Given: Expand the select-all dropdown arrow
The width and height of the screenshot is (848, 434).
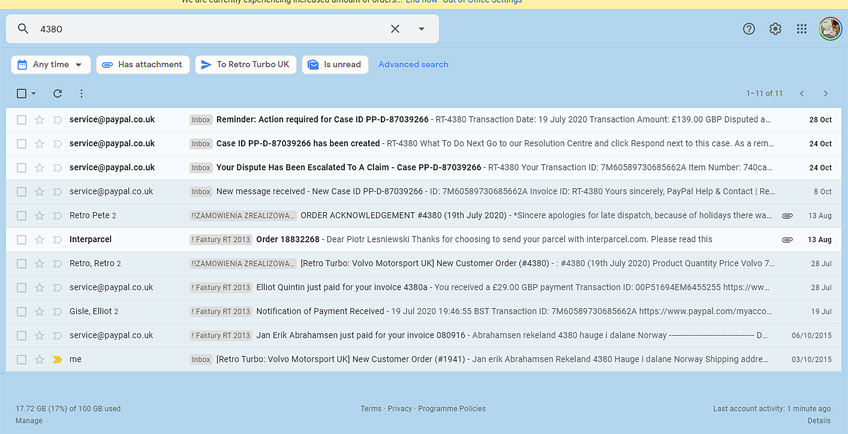Looking at the screenshot, I should pyautogui.click(x=34, y=94).
